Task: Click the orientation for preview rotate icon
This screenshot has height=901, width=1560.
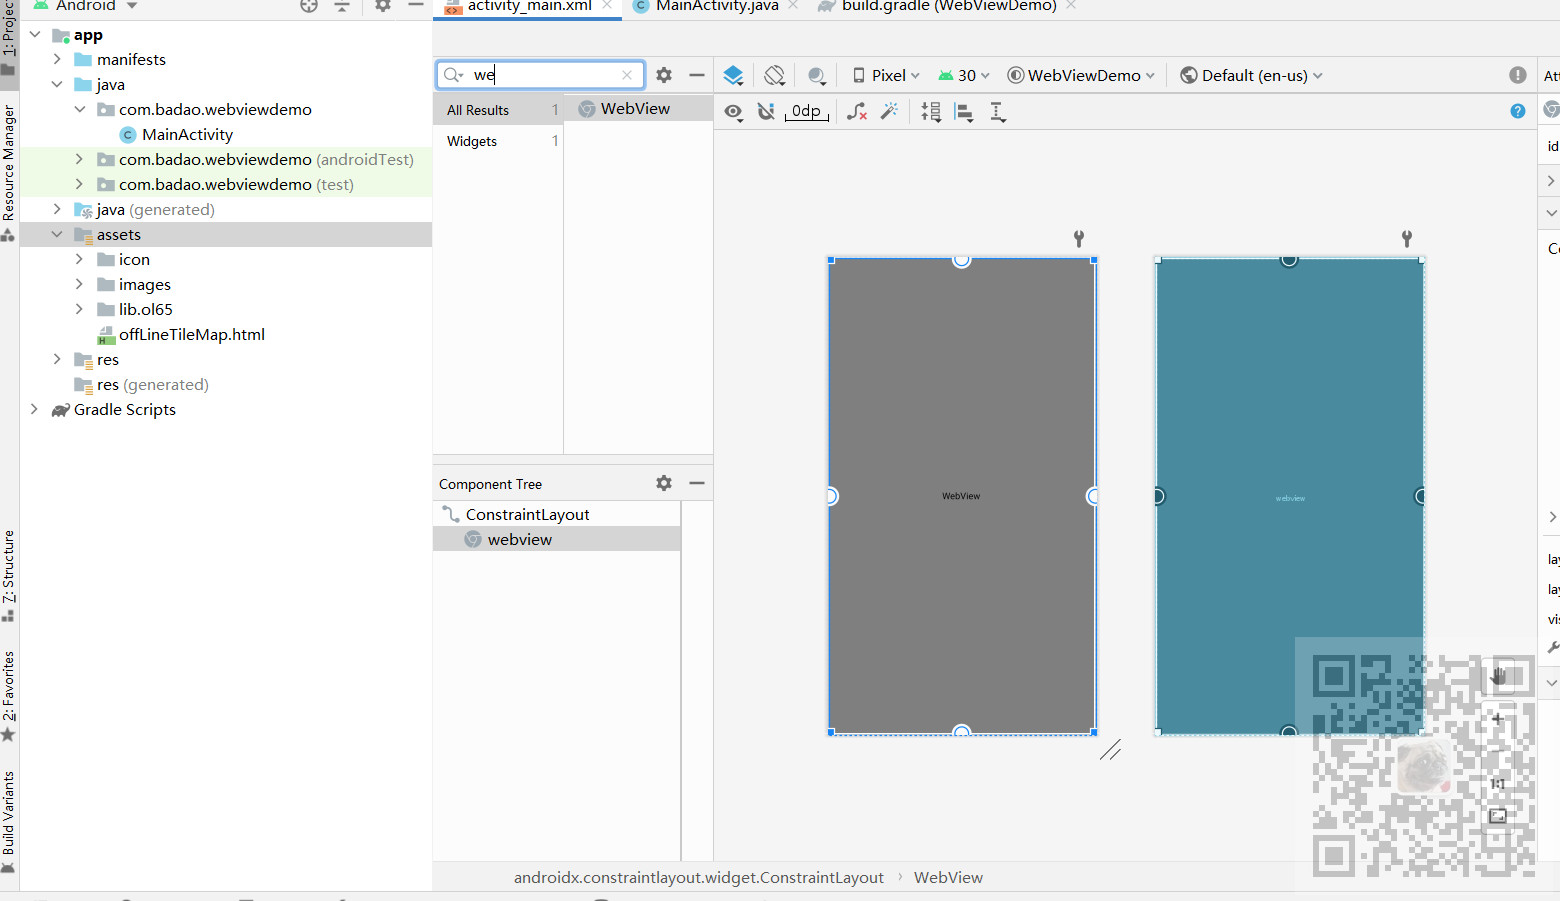Action: click(x=774, y=76)
